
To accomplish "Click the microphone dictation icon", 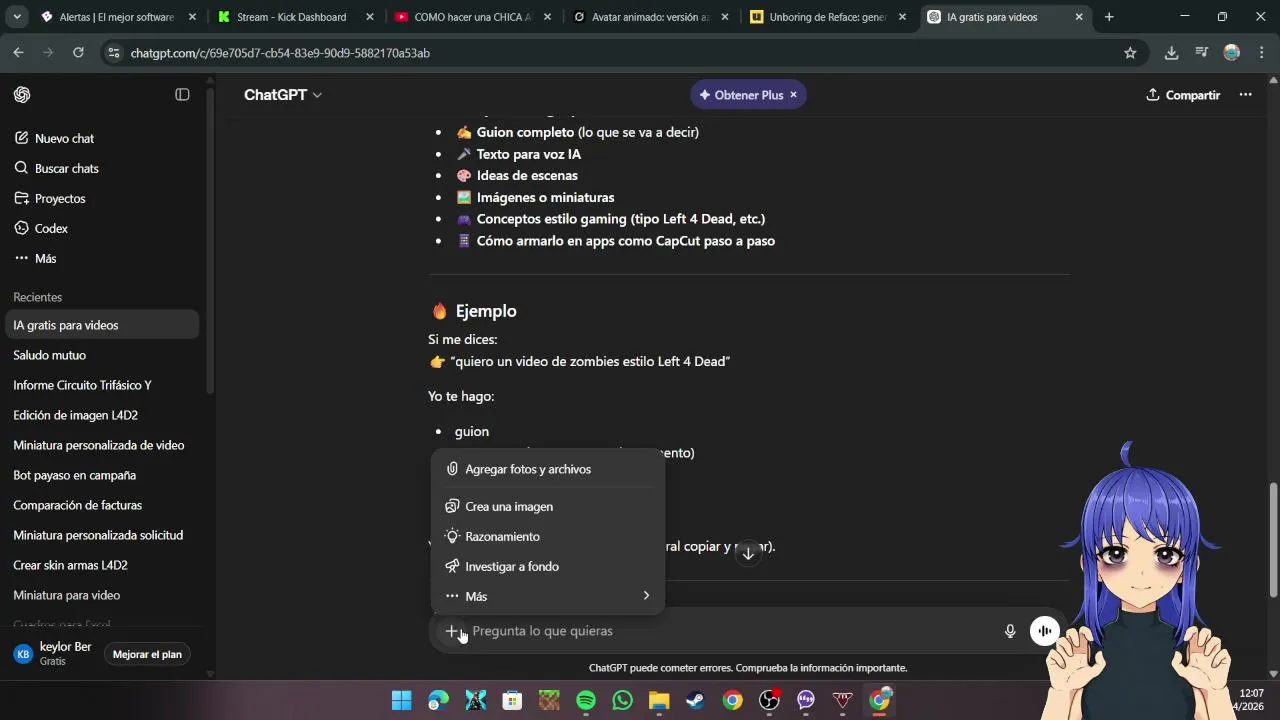I will point(1010,631).
